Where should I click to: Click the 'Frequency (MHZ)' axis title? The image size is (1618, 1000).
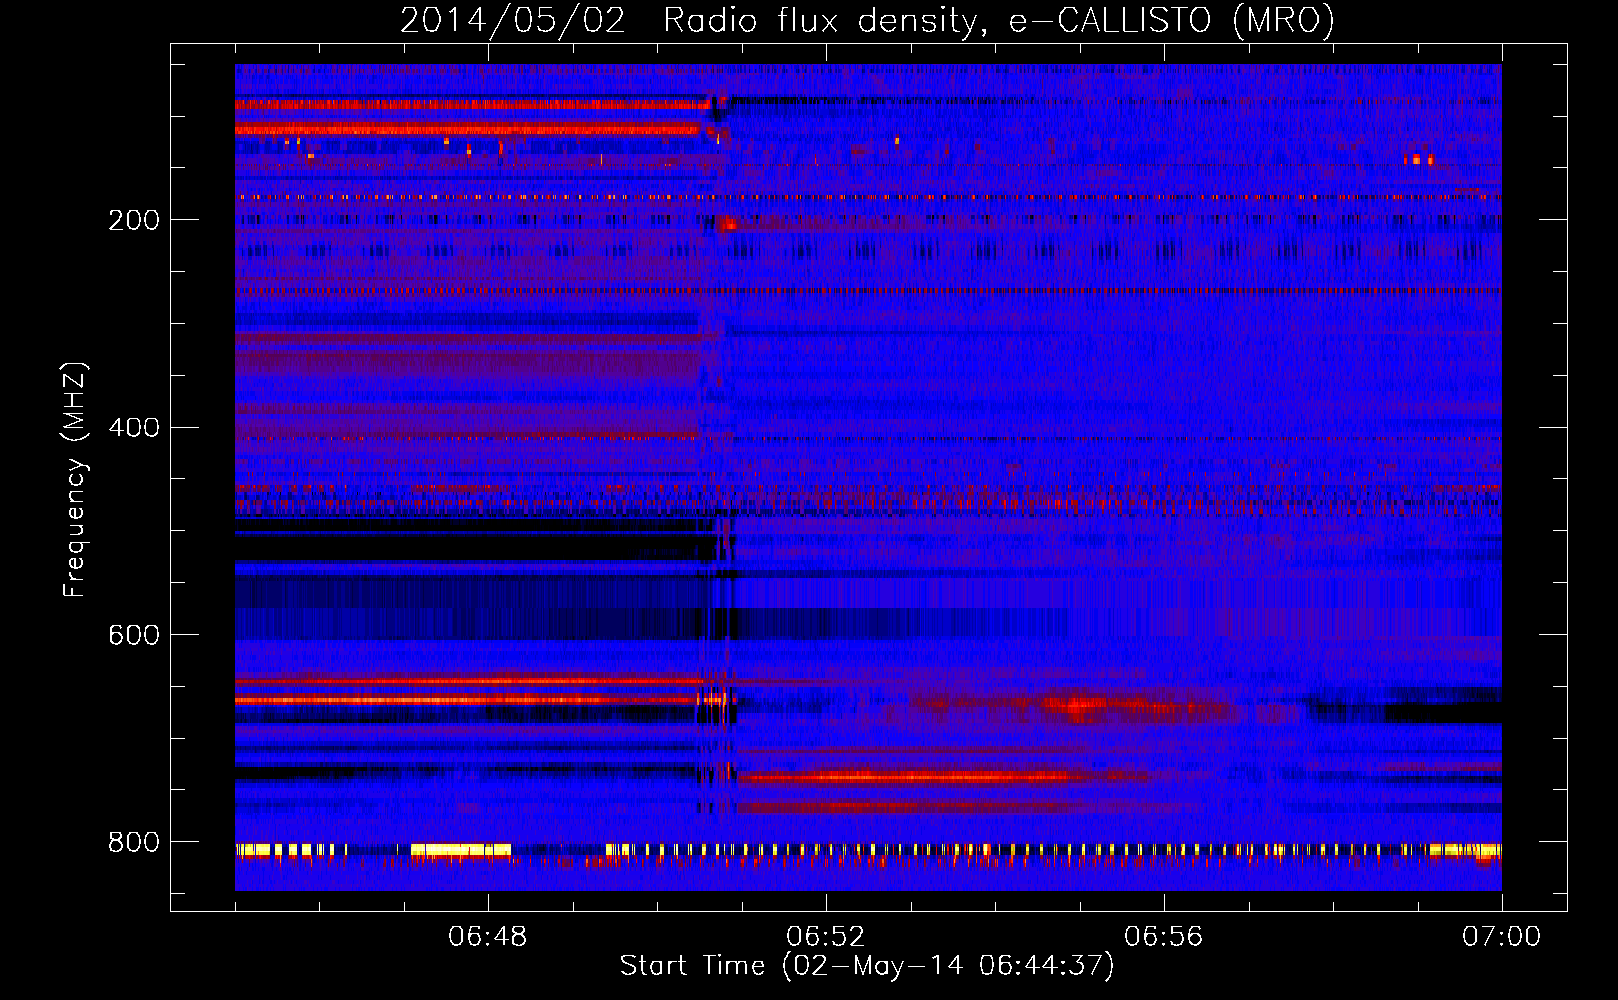coord(75,479)
